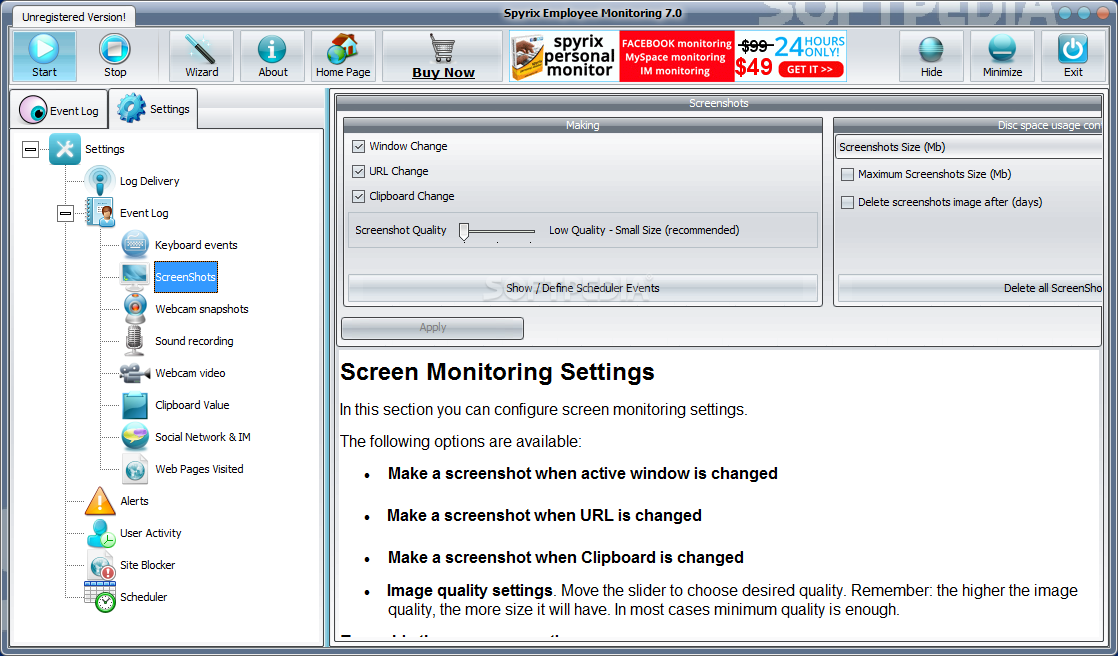Collapse the Event Log tree branch
Screen dimensions: 1118x656
tap(65, 212)
